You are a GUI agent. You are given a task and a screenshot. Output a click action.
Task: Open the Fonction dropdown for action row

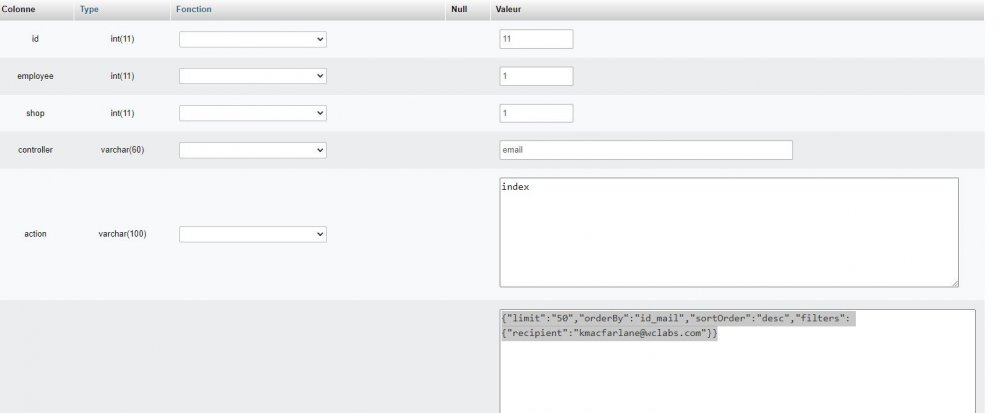coord(253,234)
